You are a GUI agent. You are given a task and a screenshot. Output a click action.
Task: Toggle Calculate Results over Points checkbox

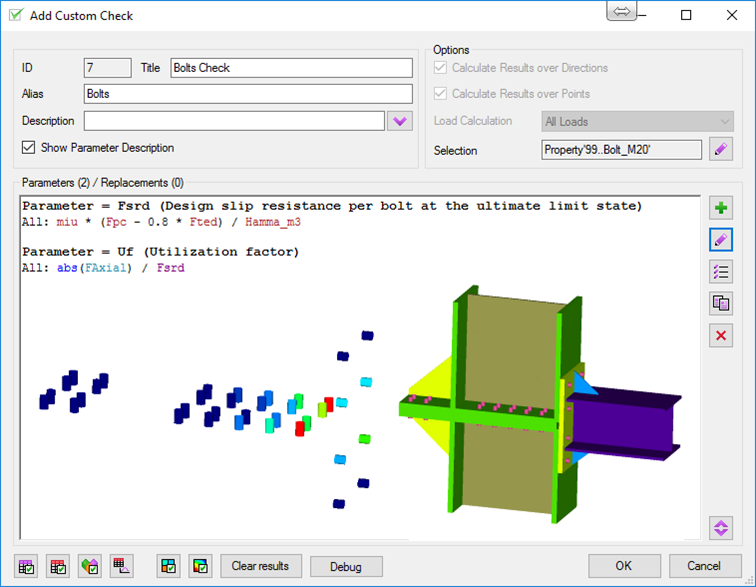[440, 93]
